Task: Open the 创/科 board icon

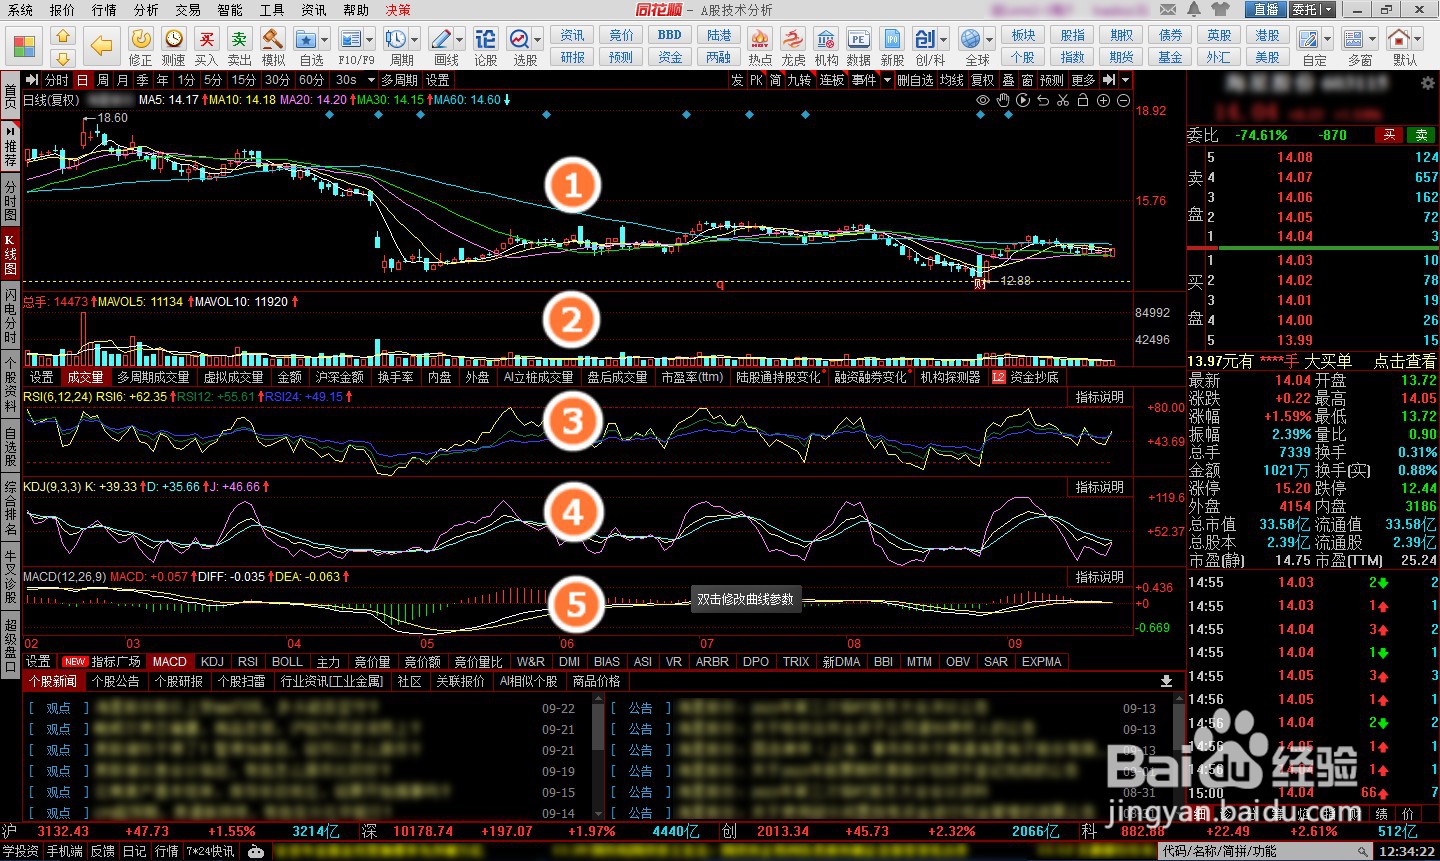Action: click(925, 39)
